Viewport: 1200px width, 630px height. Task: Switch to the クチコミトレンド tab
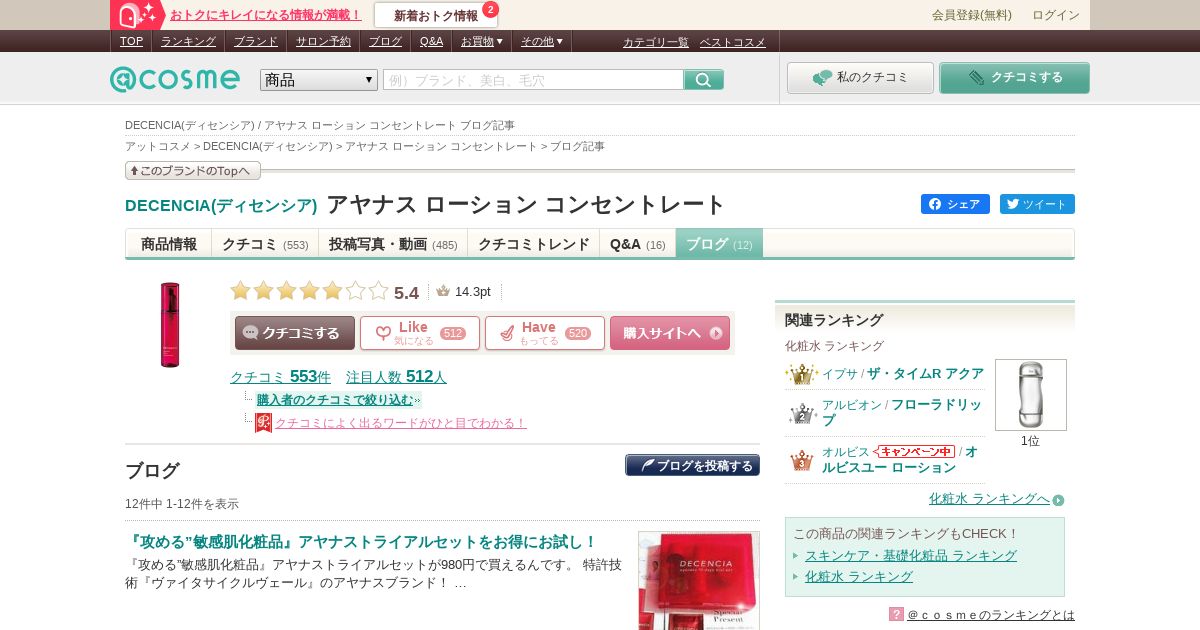534,244
